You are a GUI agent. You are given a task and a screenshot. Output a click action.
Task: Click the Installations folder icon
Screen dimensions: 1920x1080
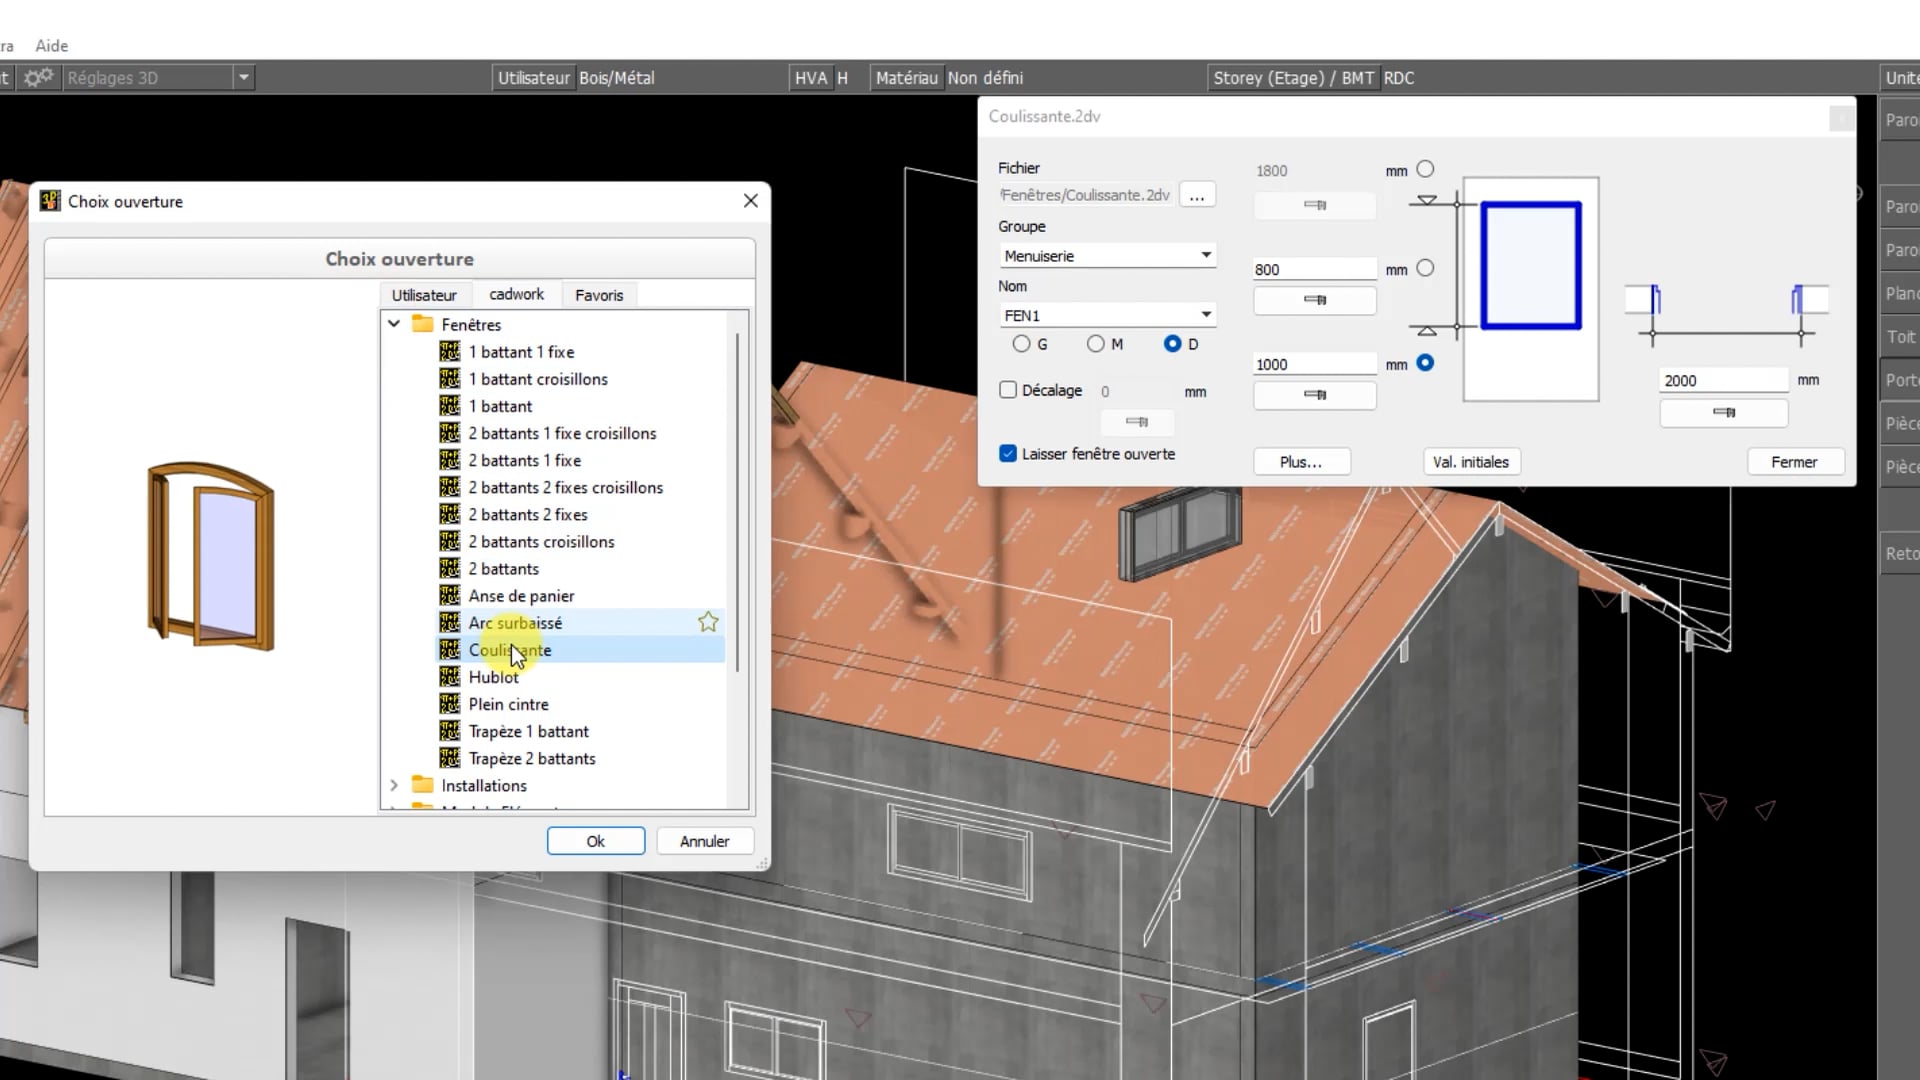point(423,785)
